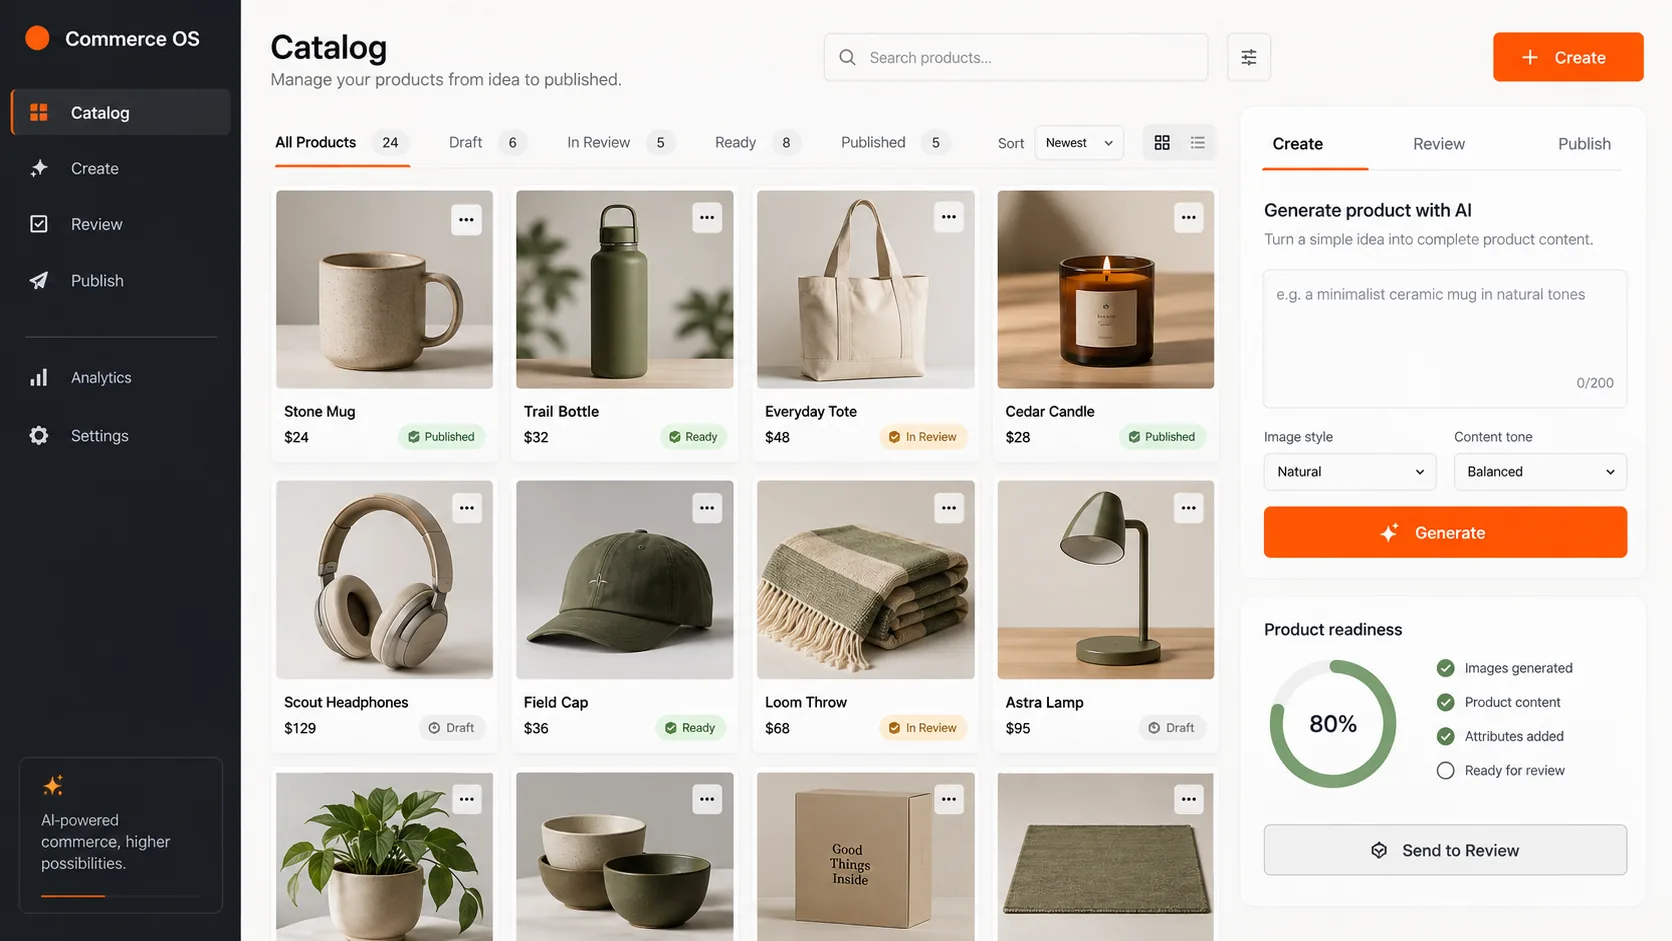Focus the AI product idea text area
The image size is (1672, 941).
pyautogui.click(x=1445, y=338)
